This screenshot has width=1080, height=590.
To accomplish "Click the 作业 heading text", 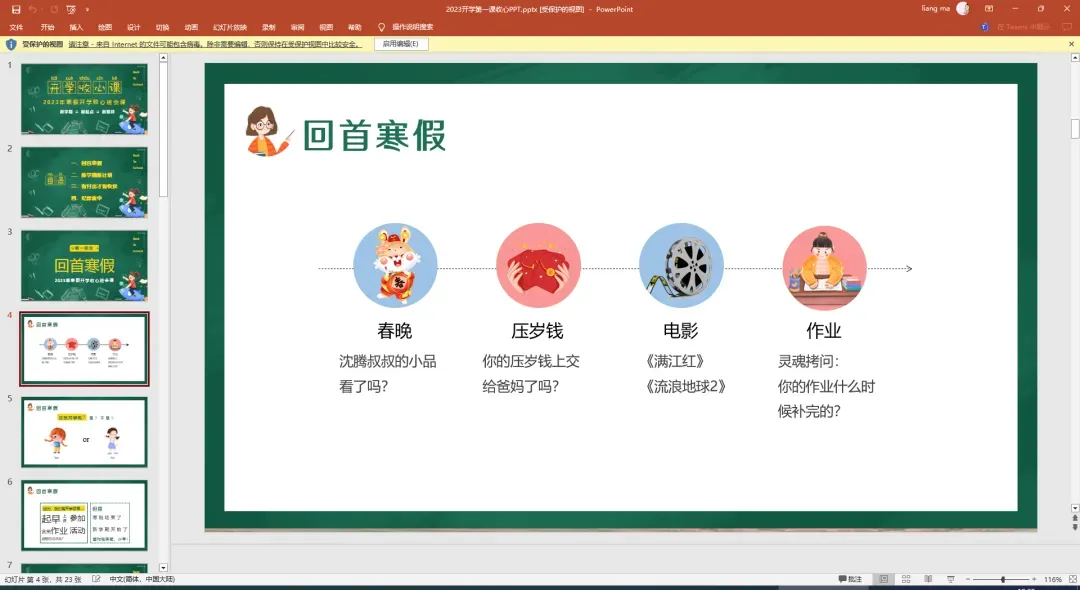I will pyautogui.click(x=824, y=331).
